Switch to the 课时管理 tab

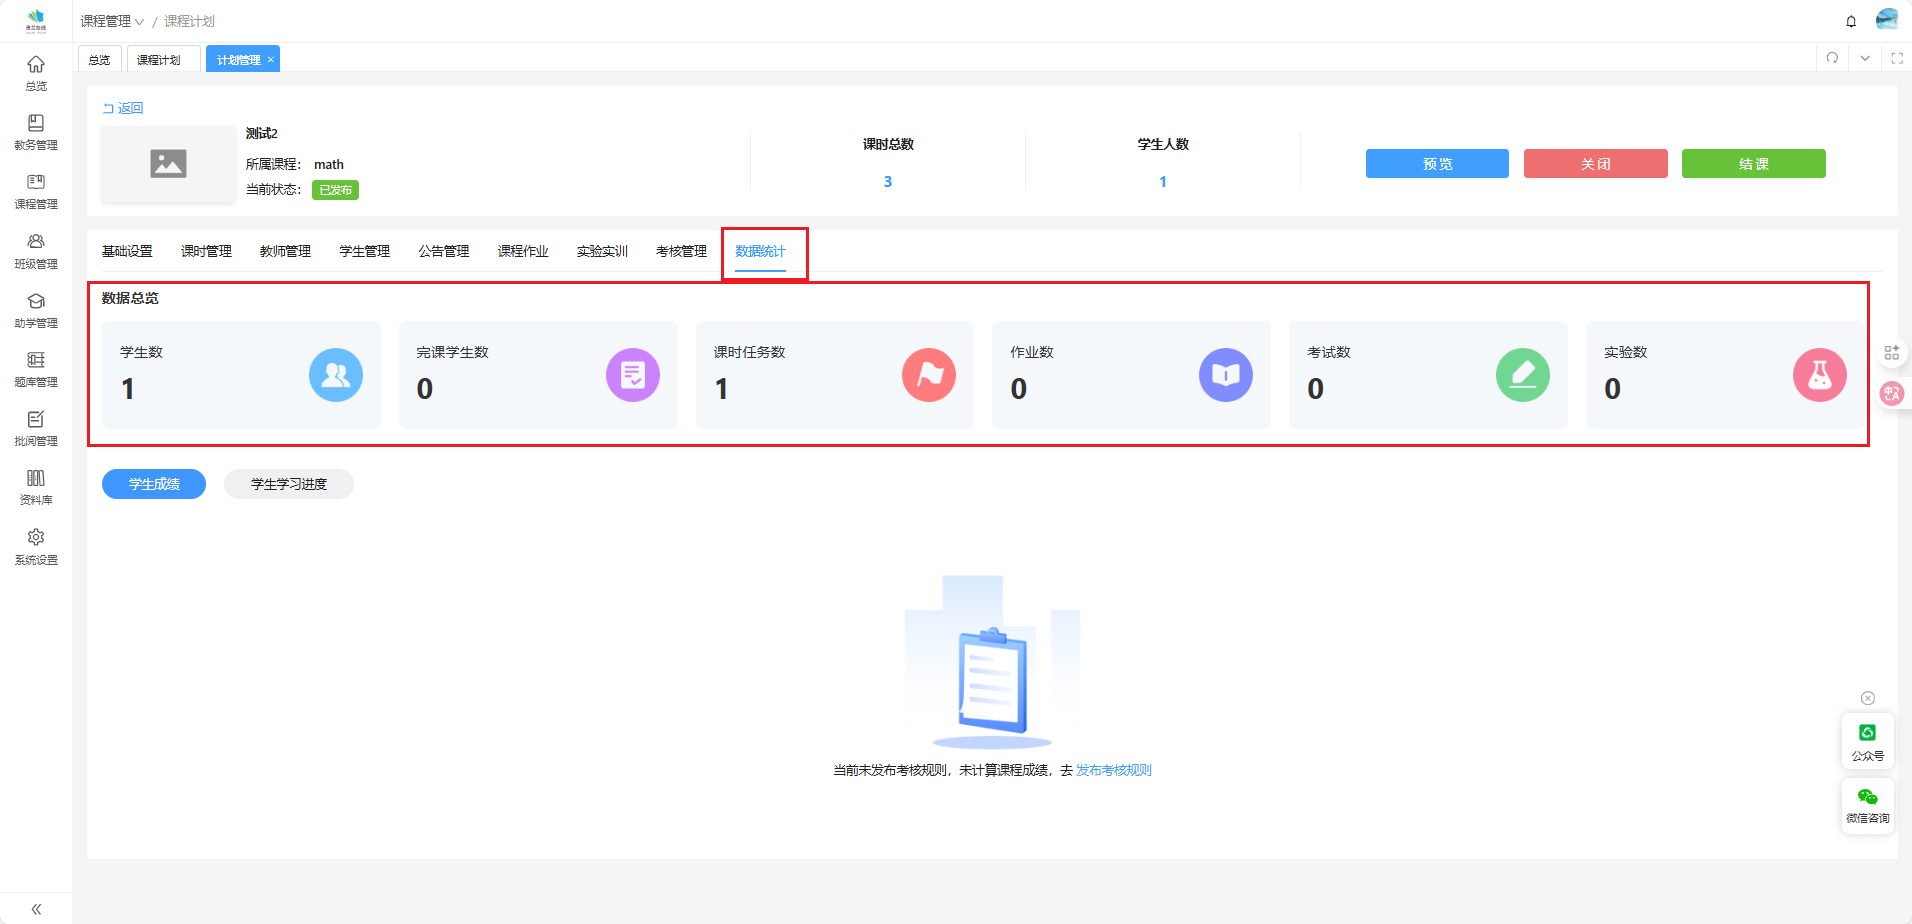tap(206, 251)
